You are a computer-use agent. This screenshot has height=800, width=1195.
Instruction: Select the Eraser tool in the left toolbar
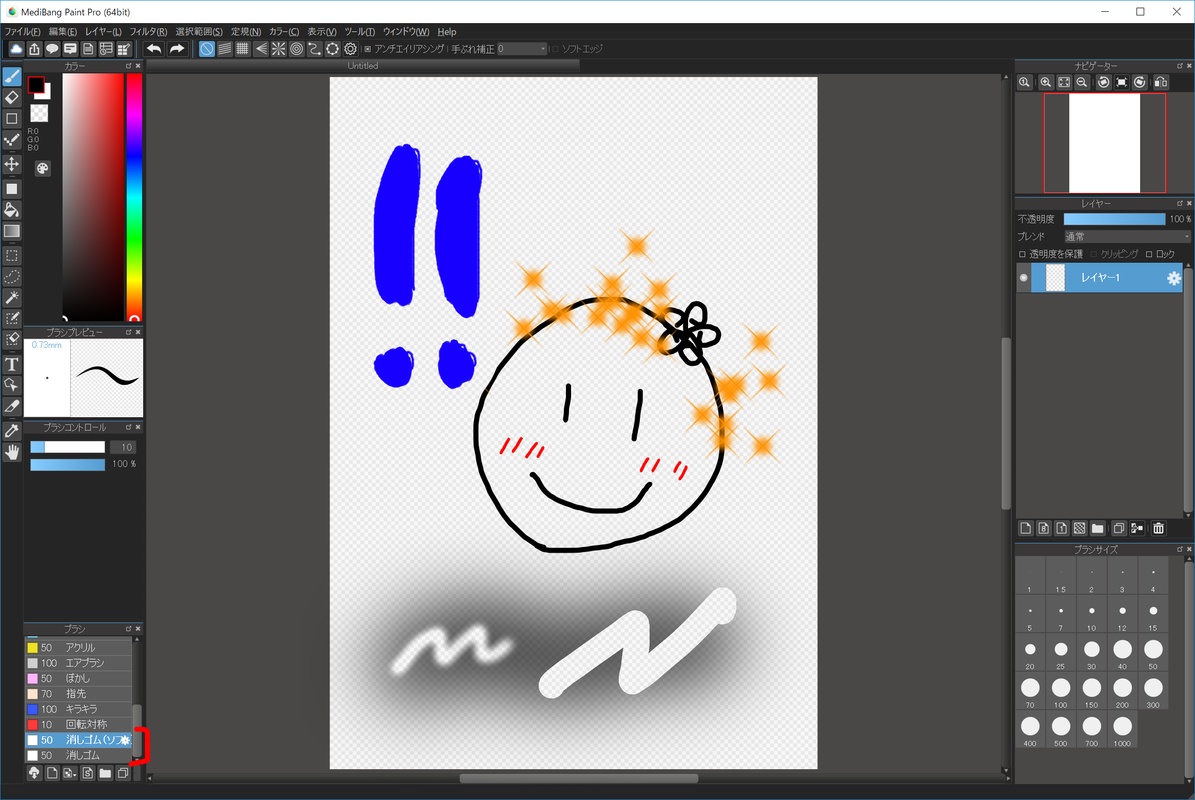coord(12,98)
